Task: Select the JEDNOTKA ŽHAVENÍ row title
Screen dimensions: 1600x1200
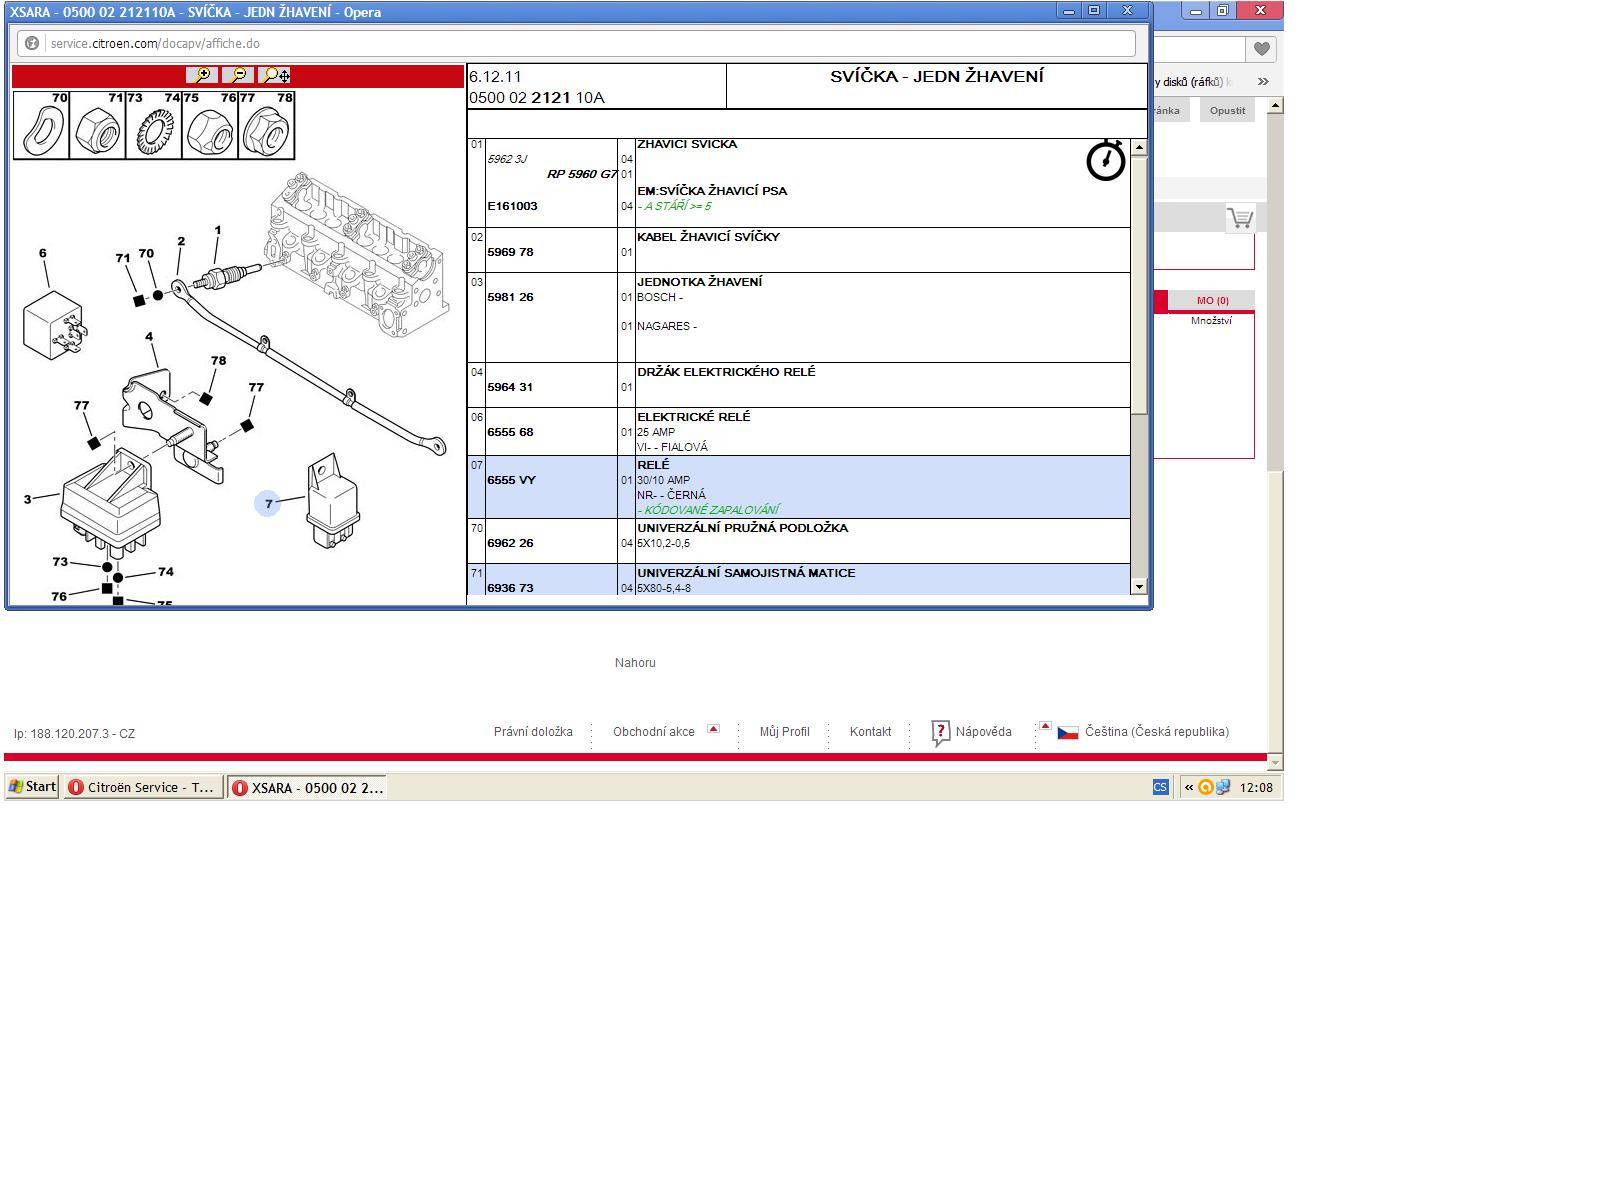Action: click(x=699, y=282)
